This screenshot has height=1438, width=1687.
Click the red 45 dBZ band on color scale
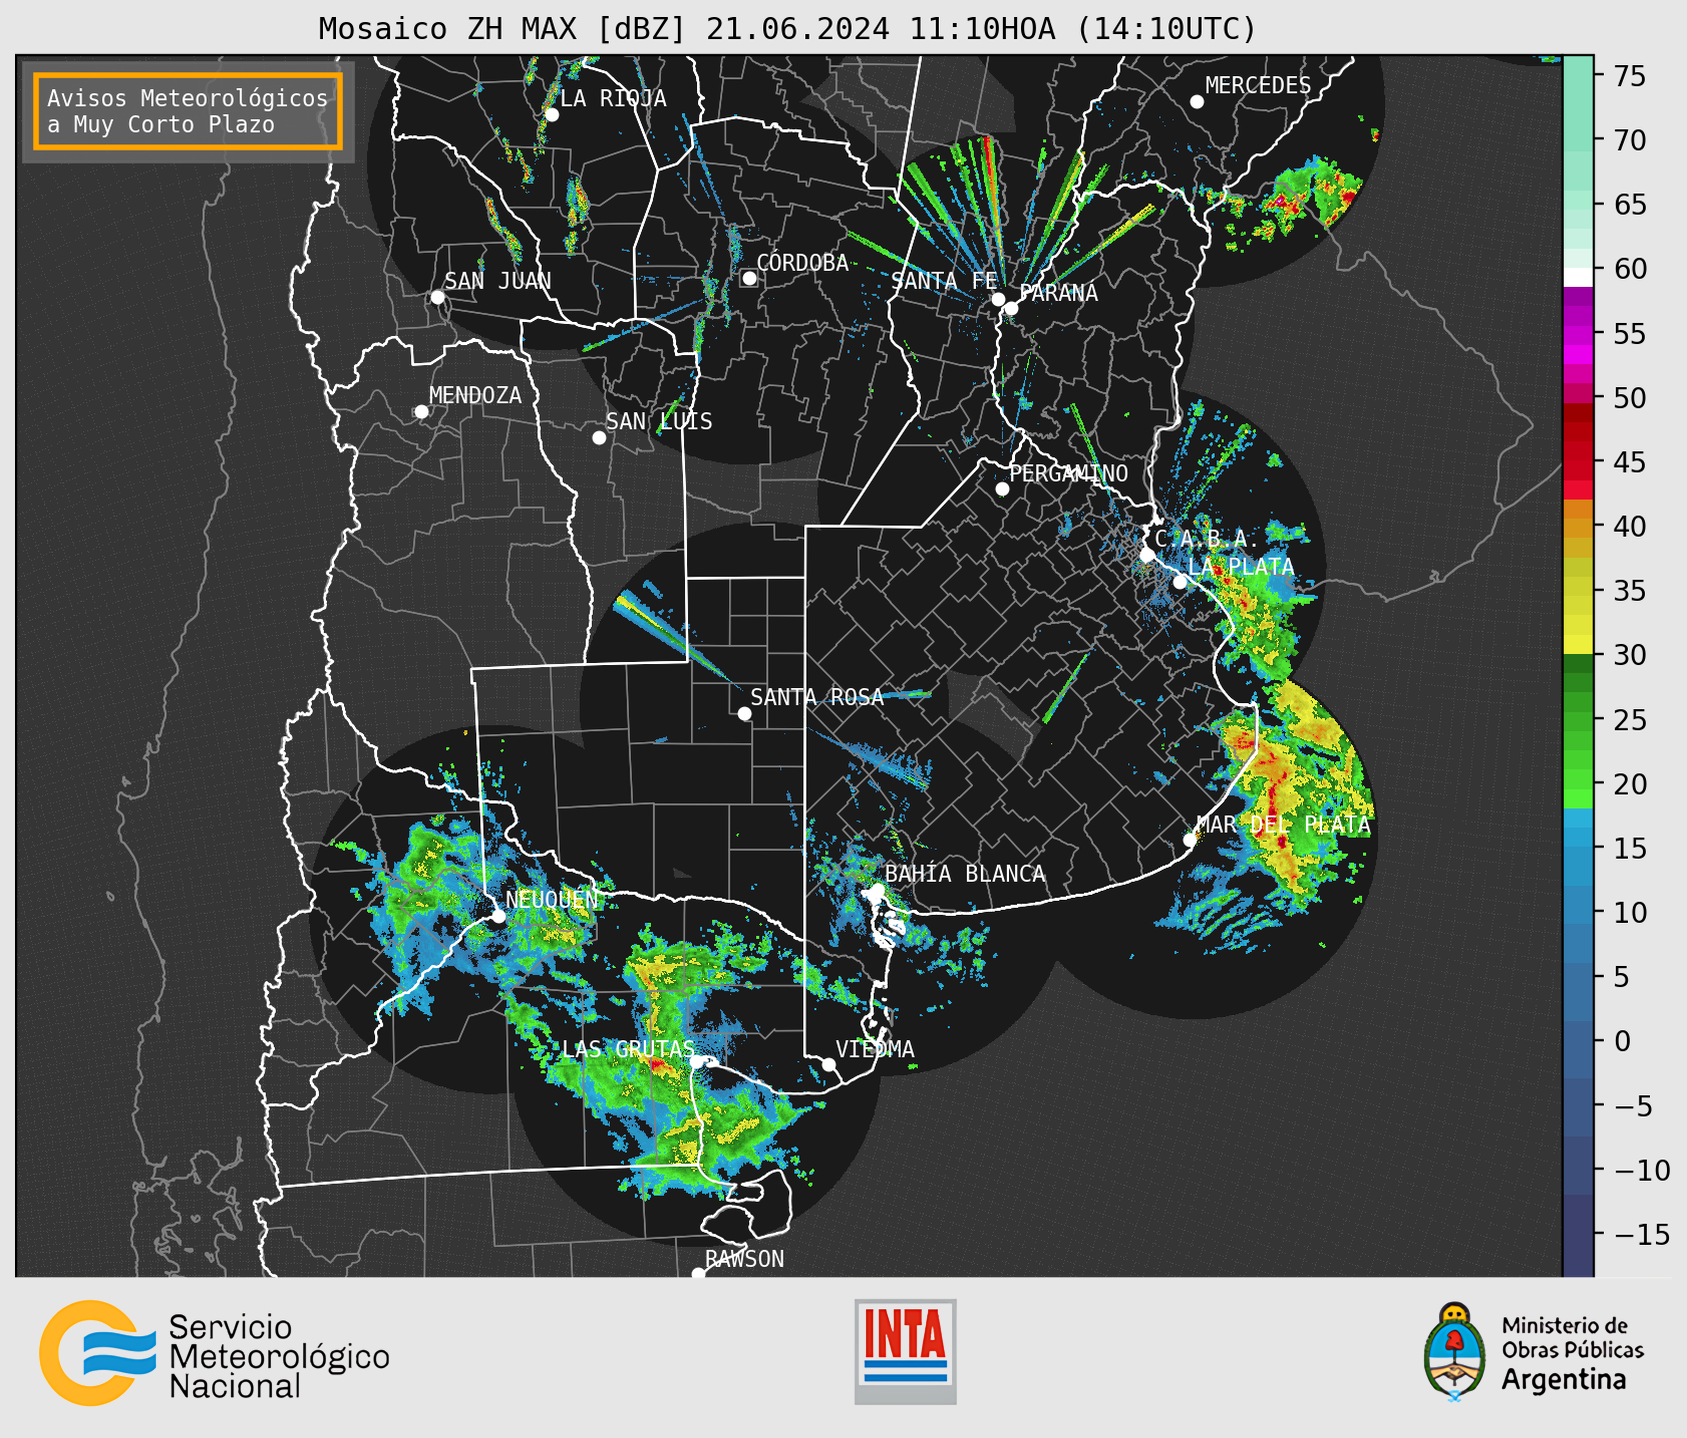point(1578,462)
